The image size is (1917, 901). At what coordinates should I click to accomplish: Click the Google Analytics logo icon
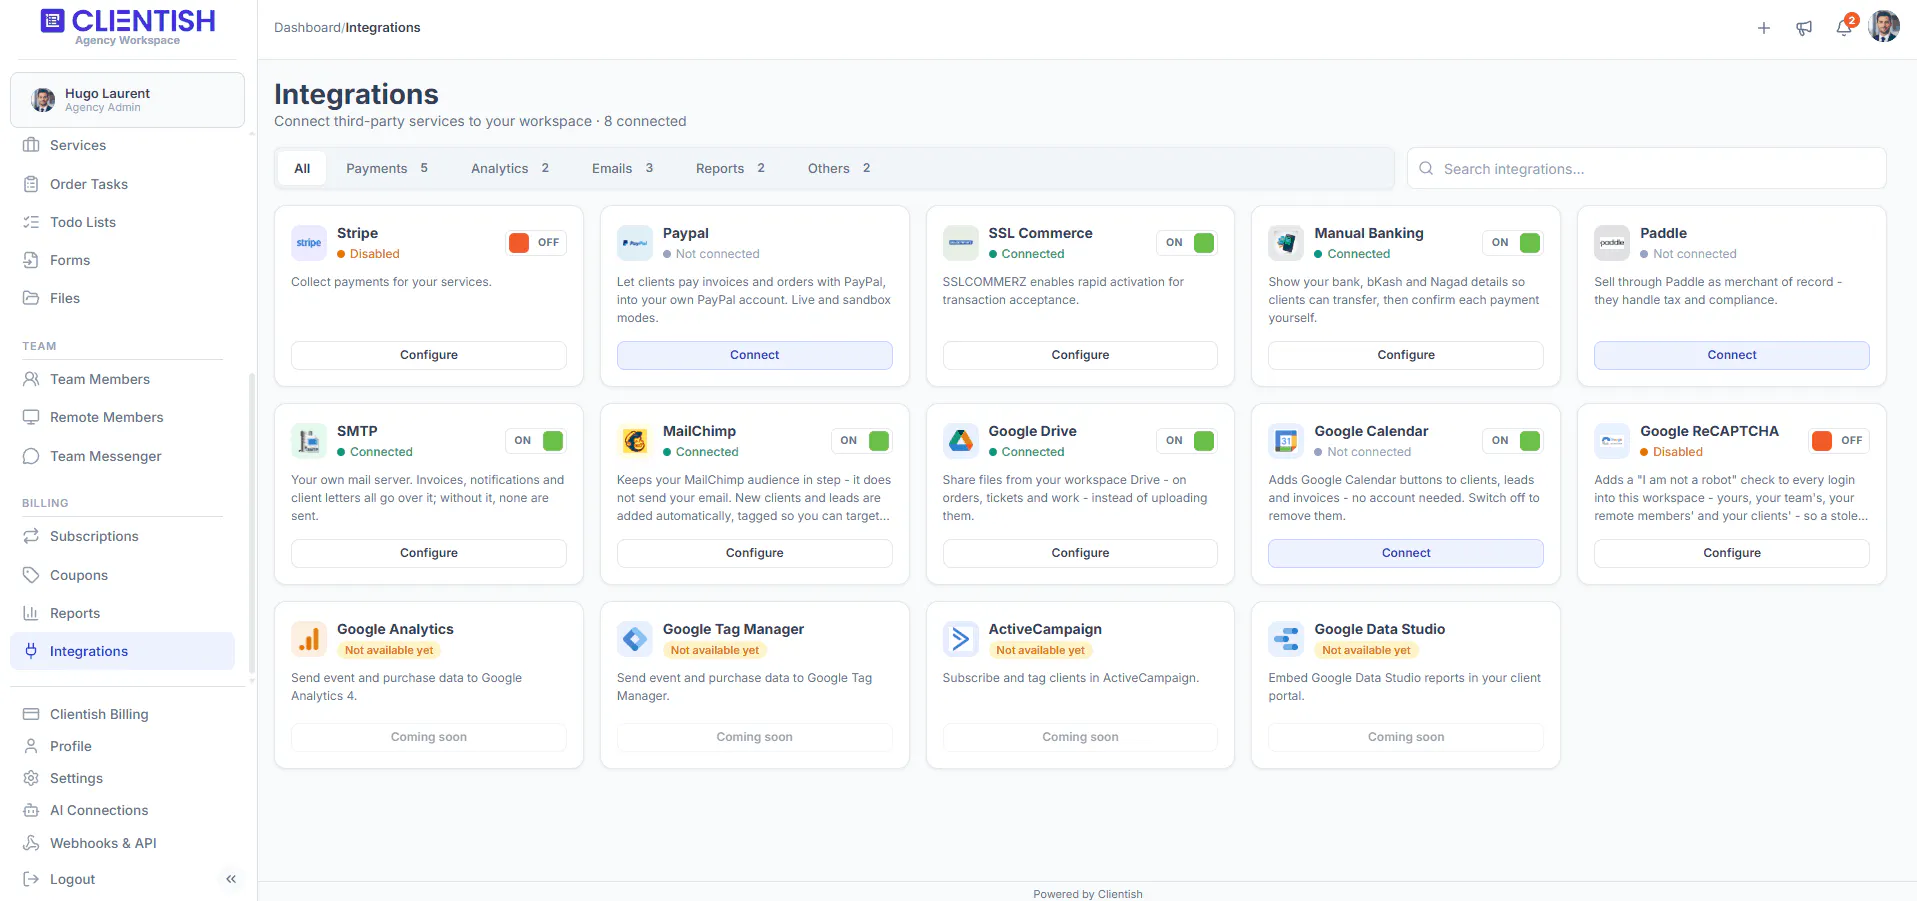click(x=309, y=639)
